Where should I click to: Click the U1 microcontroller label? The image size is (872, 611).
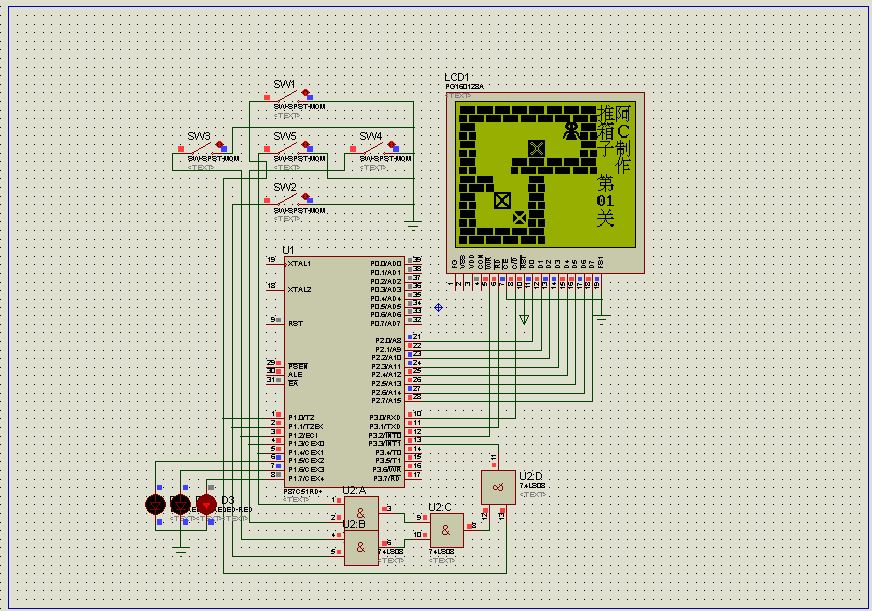tap(288, 250)
